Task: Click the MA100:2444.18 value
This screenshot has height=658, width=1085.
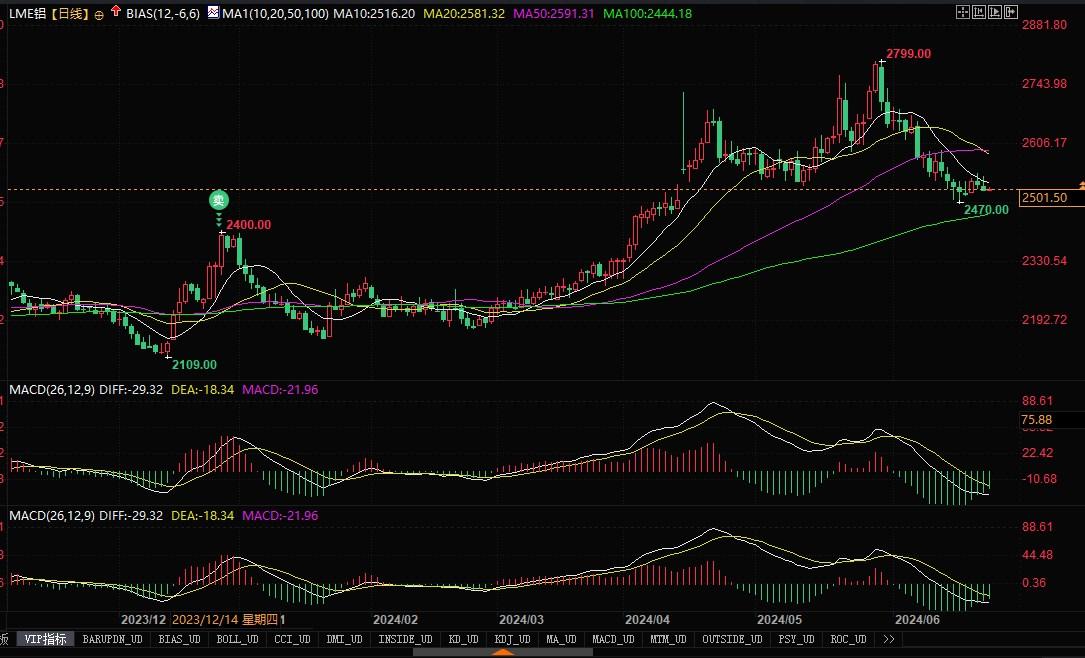Action: click(x=647, y=13)
